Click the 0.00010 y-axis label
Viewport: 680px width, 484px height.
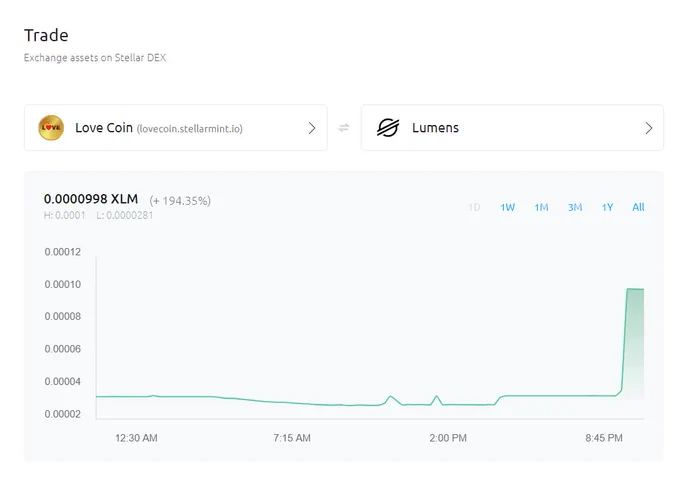tap(62, 285)
